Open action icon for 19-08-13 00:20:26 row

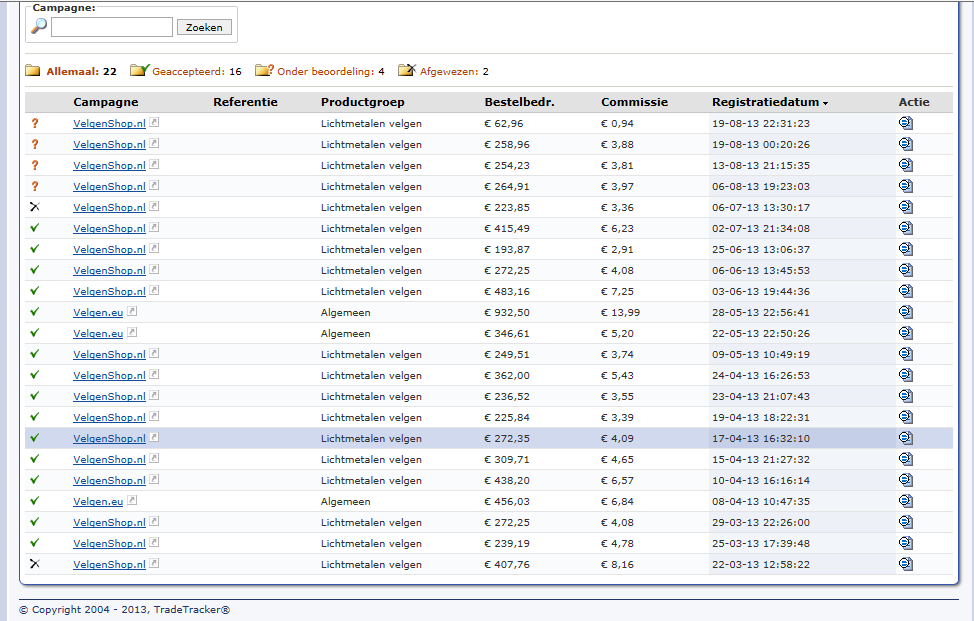pyautogui.click(x=906, y=144)
